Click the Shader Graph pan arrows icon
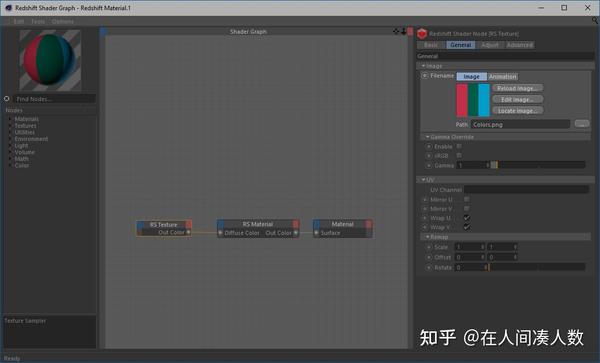The height and width of the screenshot is (363, 600). click(x=396, y=31)
